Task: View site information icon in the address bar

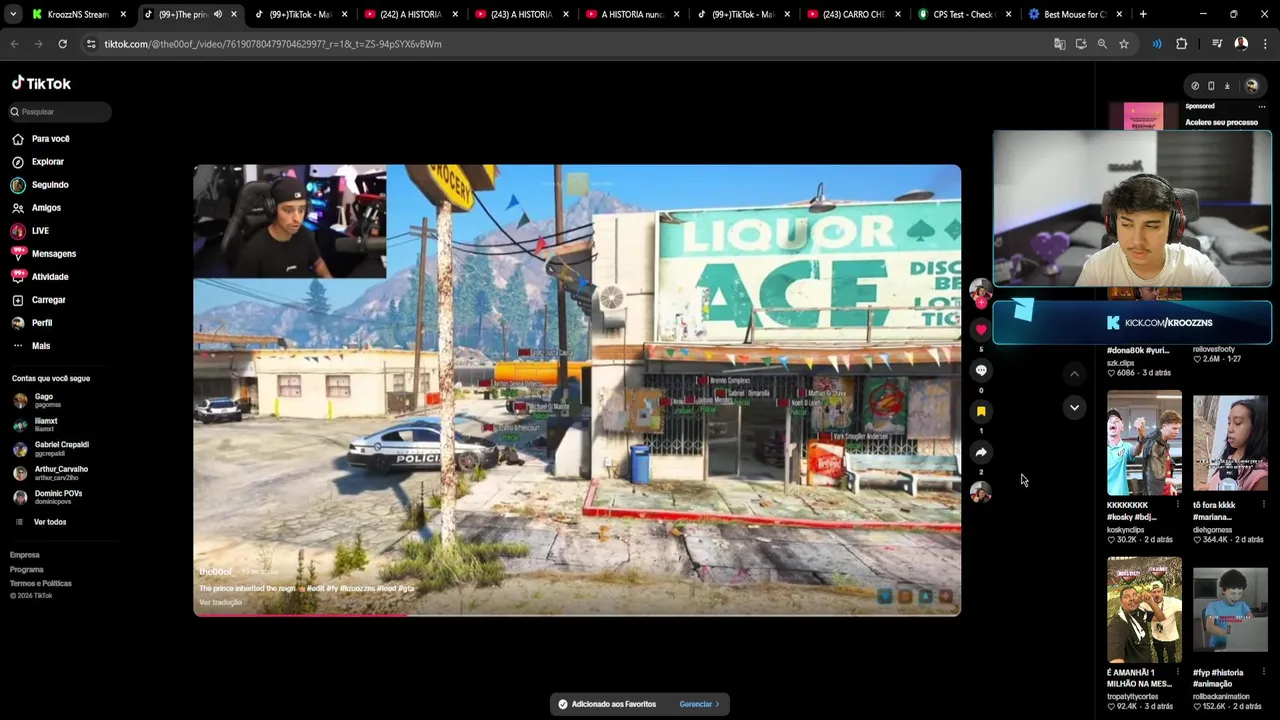Action: [x=91, y=44]
